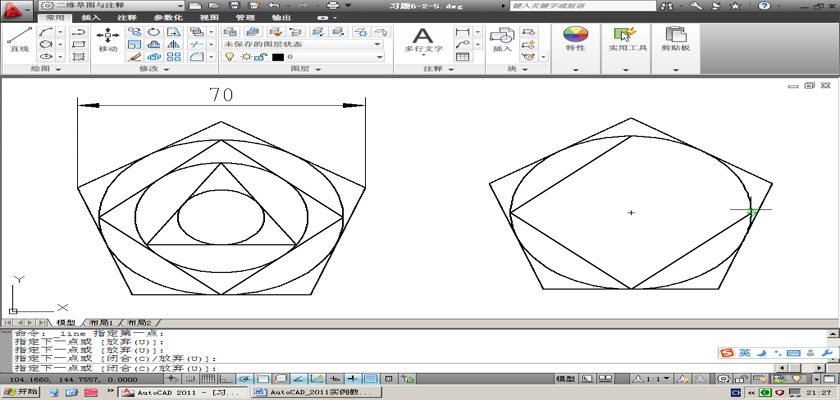Open the Properties (特性) color wheel panel

[575, 39]
